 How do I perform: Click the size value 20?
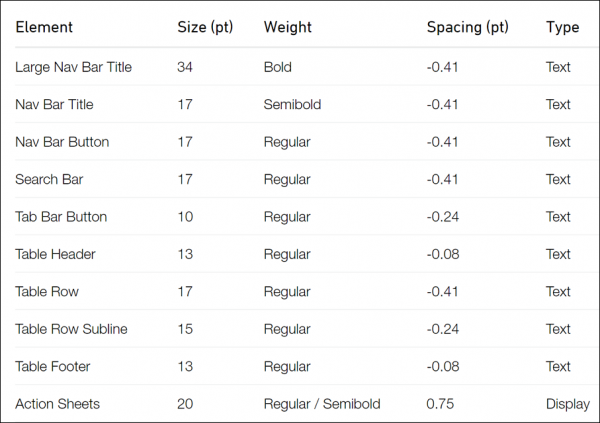pos(186,404)
